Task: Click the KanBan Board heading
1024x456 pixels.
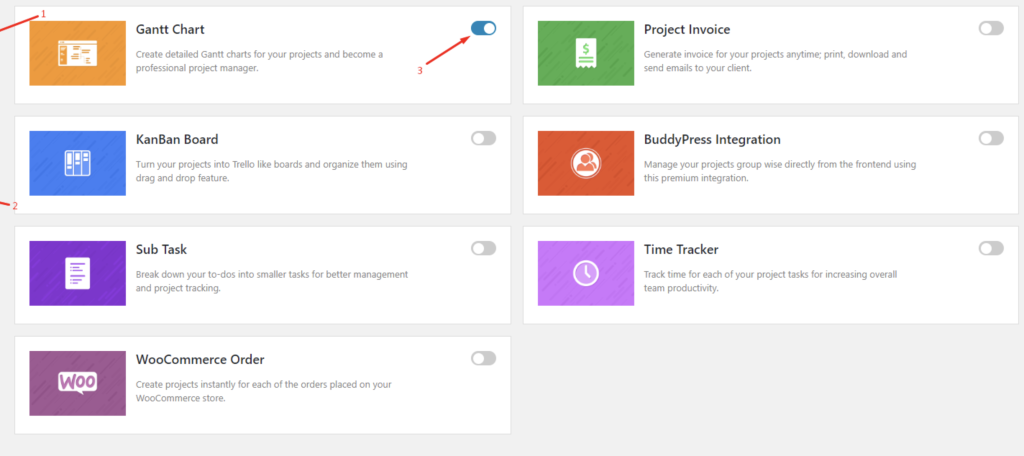Action: point(177,139)
